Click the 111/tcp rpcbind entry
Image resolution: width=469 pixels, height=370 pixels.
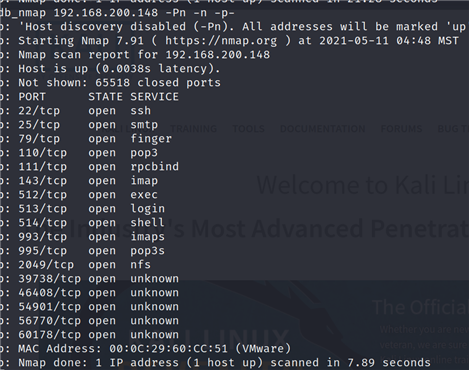(x=99, y=167)
